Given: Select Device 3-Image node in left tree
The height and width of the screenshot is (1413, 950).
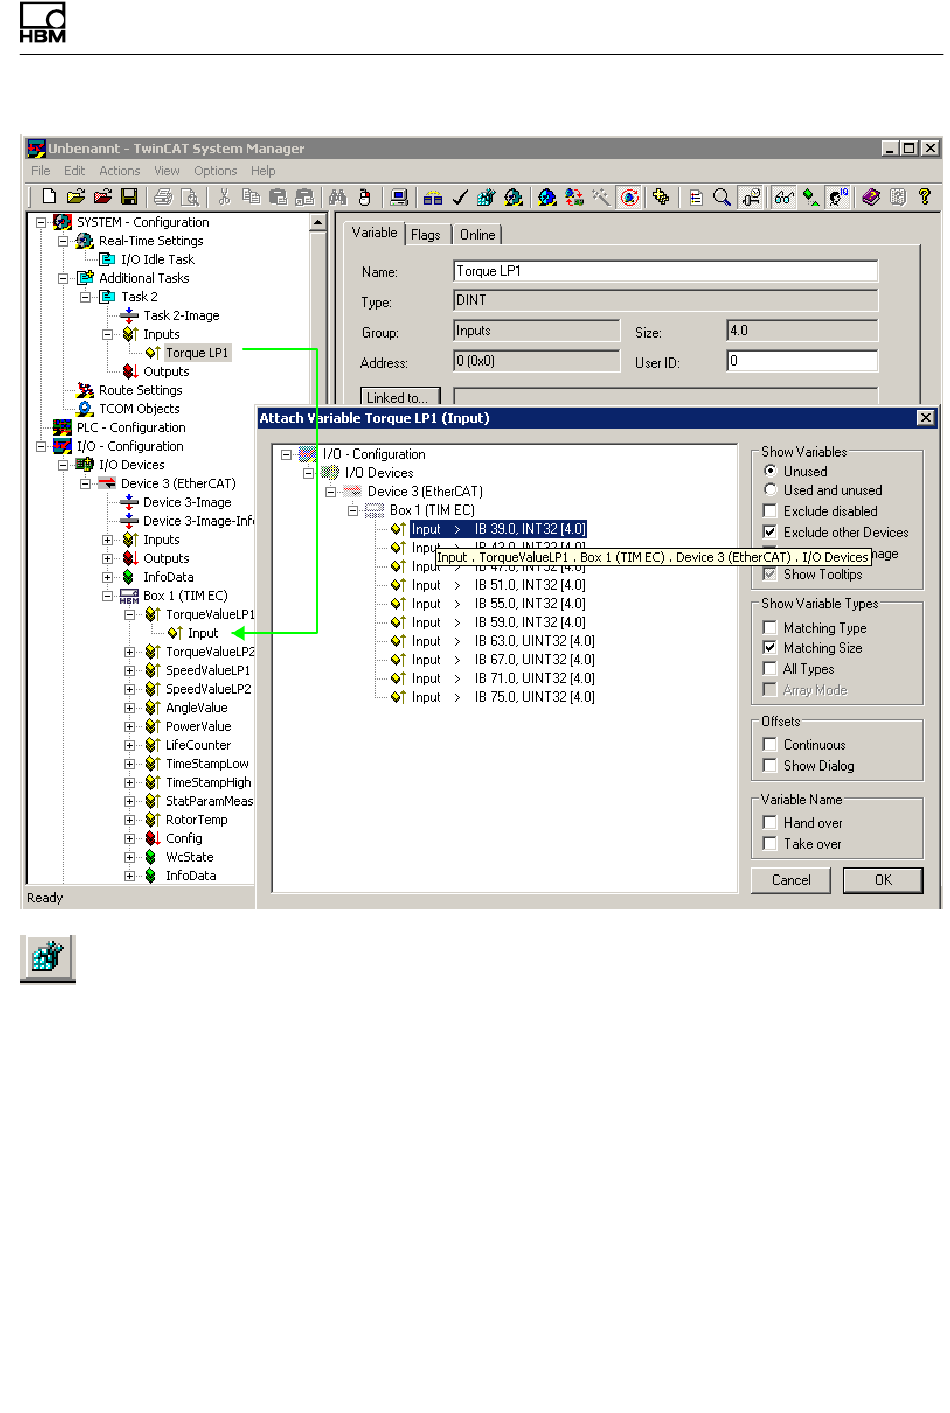Looking at the screenshot, I should [186, 502].
